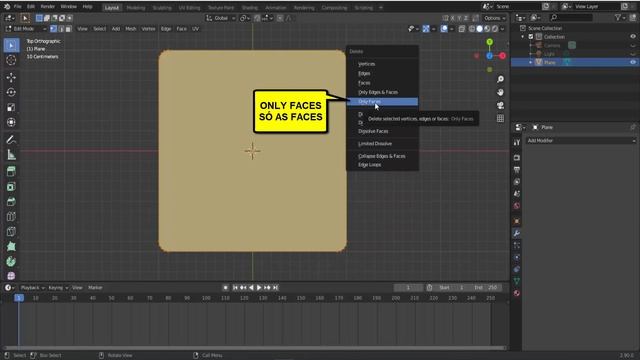Click the green Y axis gizmo
640x360 pixels.
489,42
